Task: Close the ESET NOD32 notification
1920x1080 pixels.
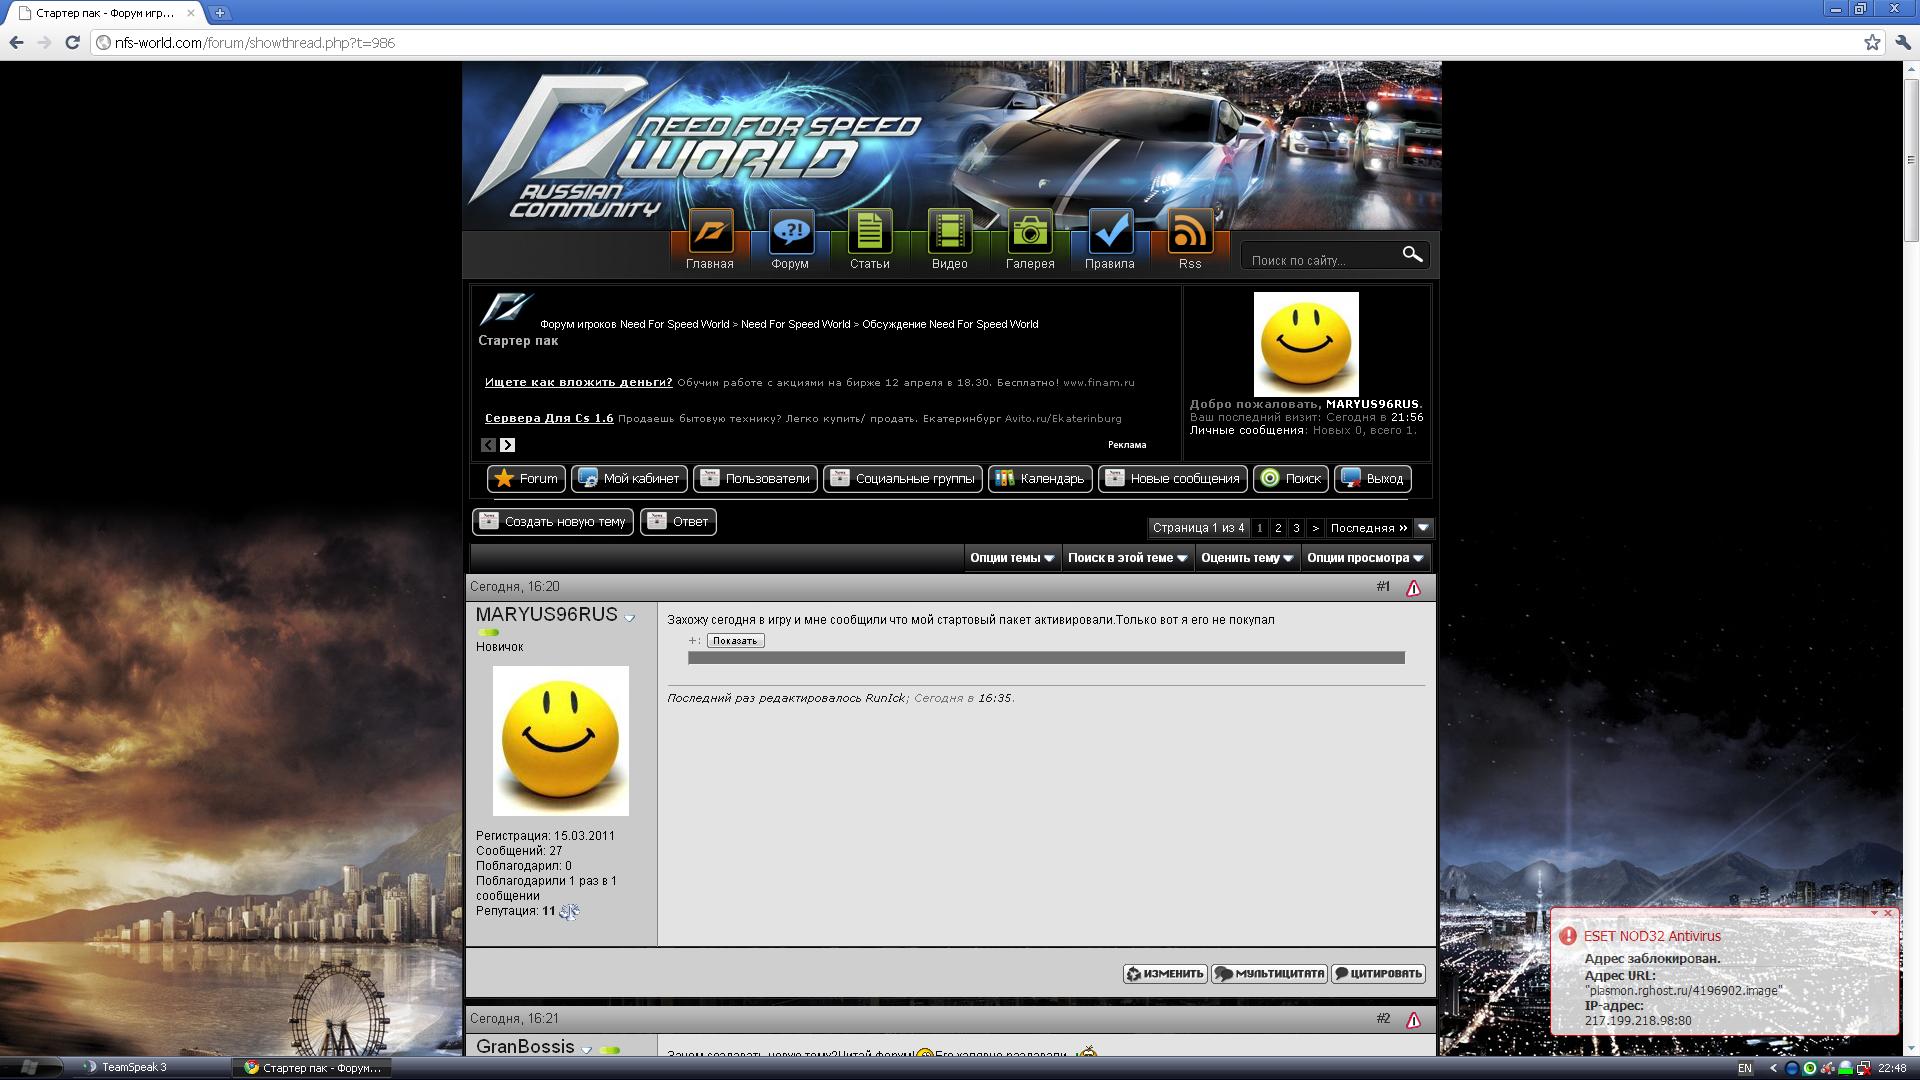Action: tap(1888, 913)
